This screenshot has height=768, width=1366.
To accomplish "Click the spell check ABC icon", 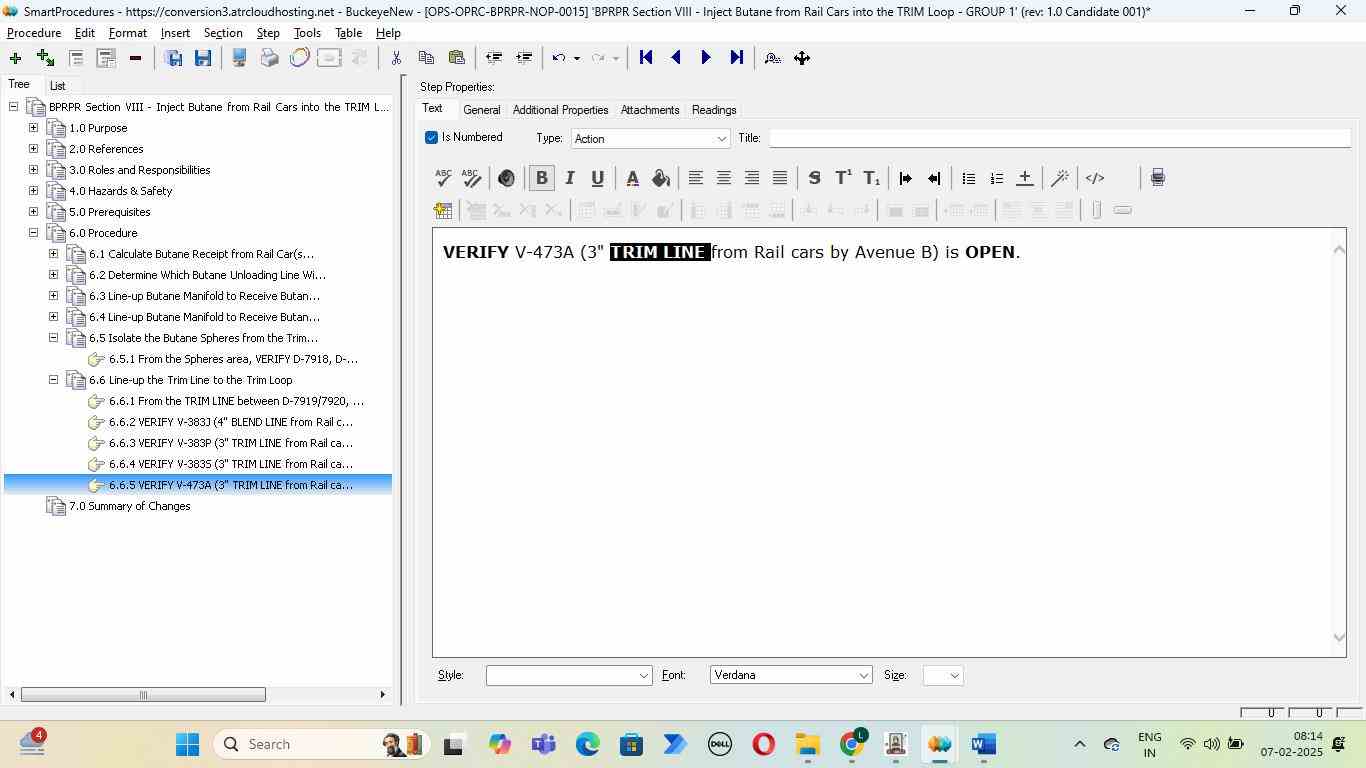I will click(443, 178).
